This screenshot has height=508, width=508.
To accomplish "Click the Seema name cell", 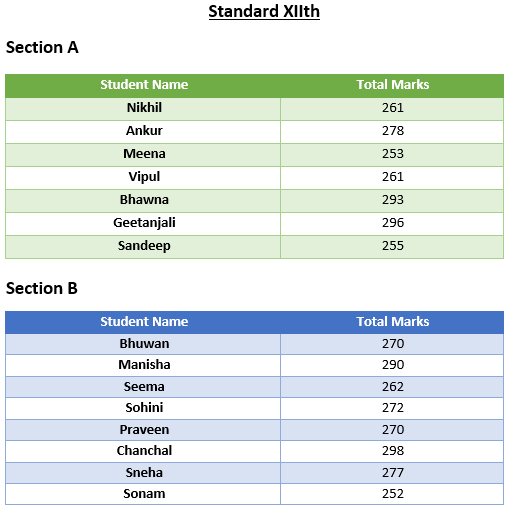I will tap(143, 387).
